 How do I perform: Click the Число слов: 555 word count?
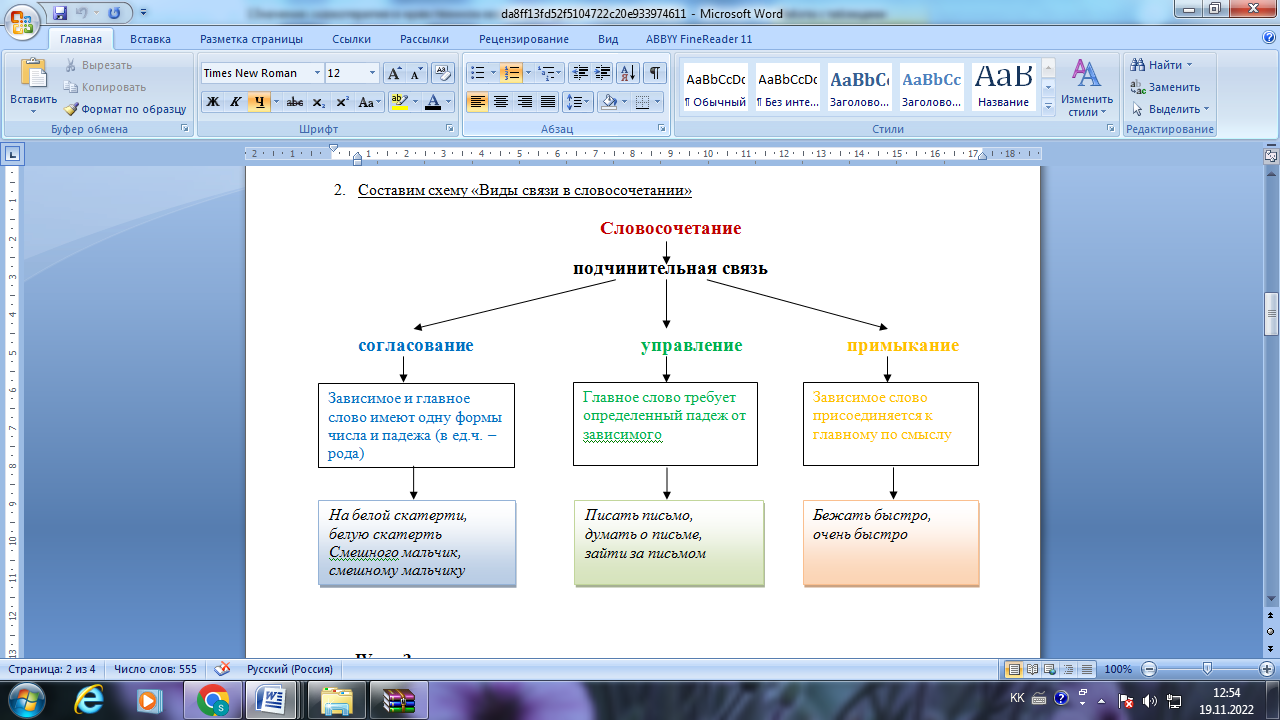155,669
